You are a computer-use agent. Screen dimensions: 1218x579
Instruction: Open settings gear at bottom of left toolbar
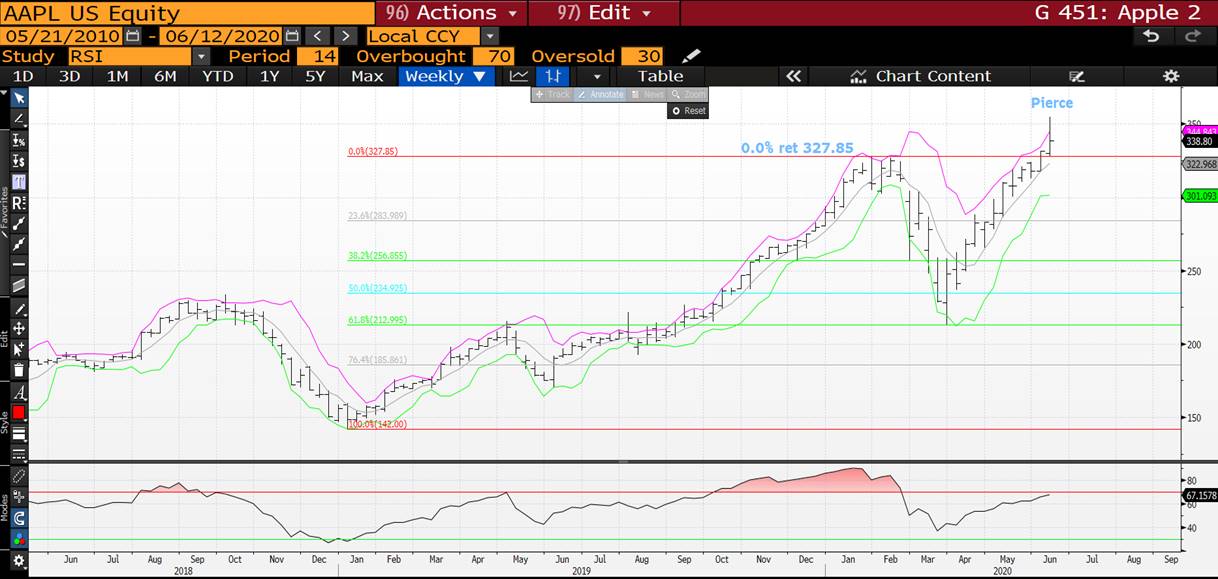(19, 562)
